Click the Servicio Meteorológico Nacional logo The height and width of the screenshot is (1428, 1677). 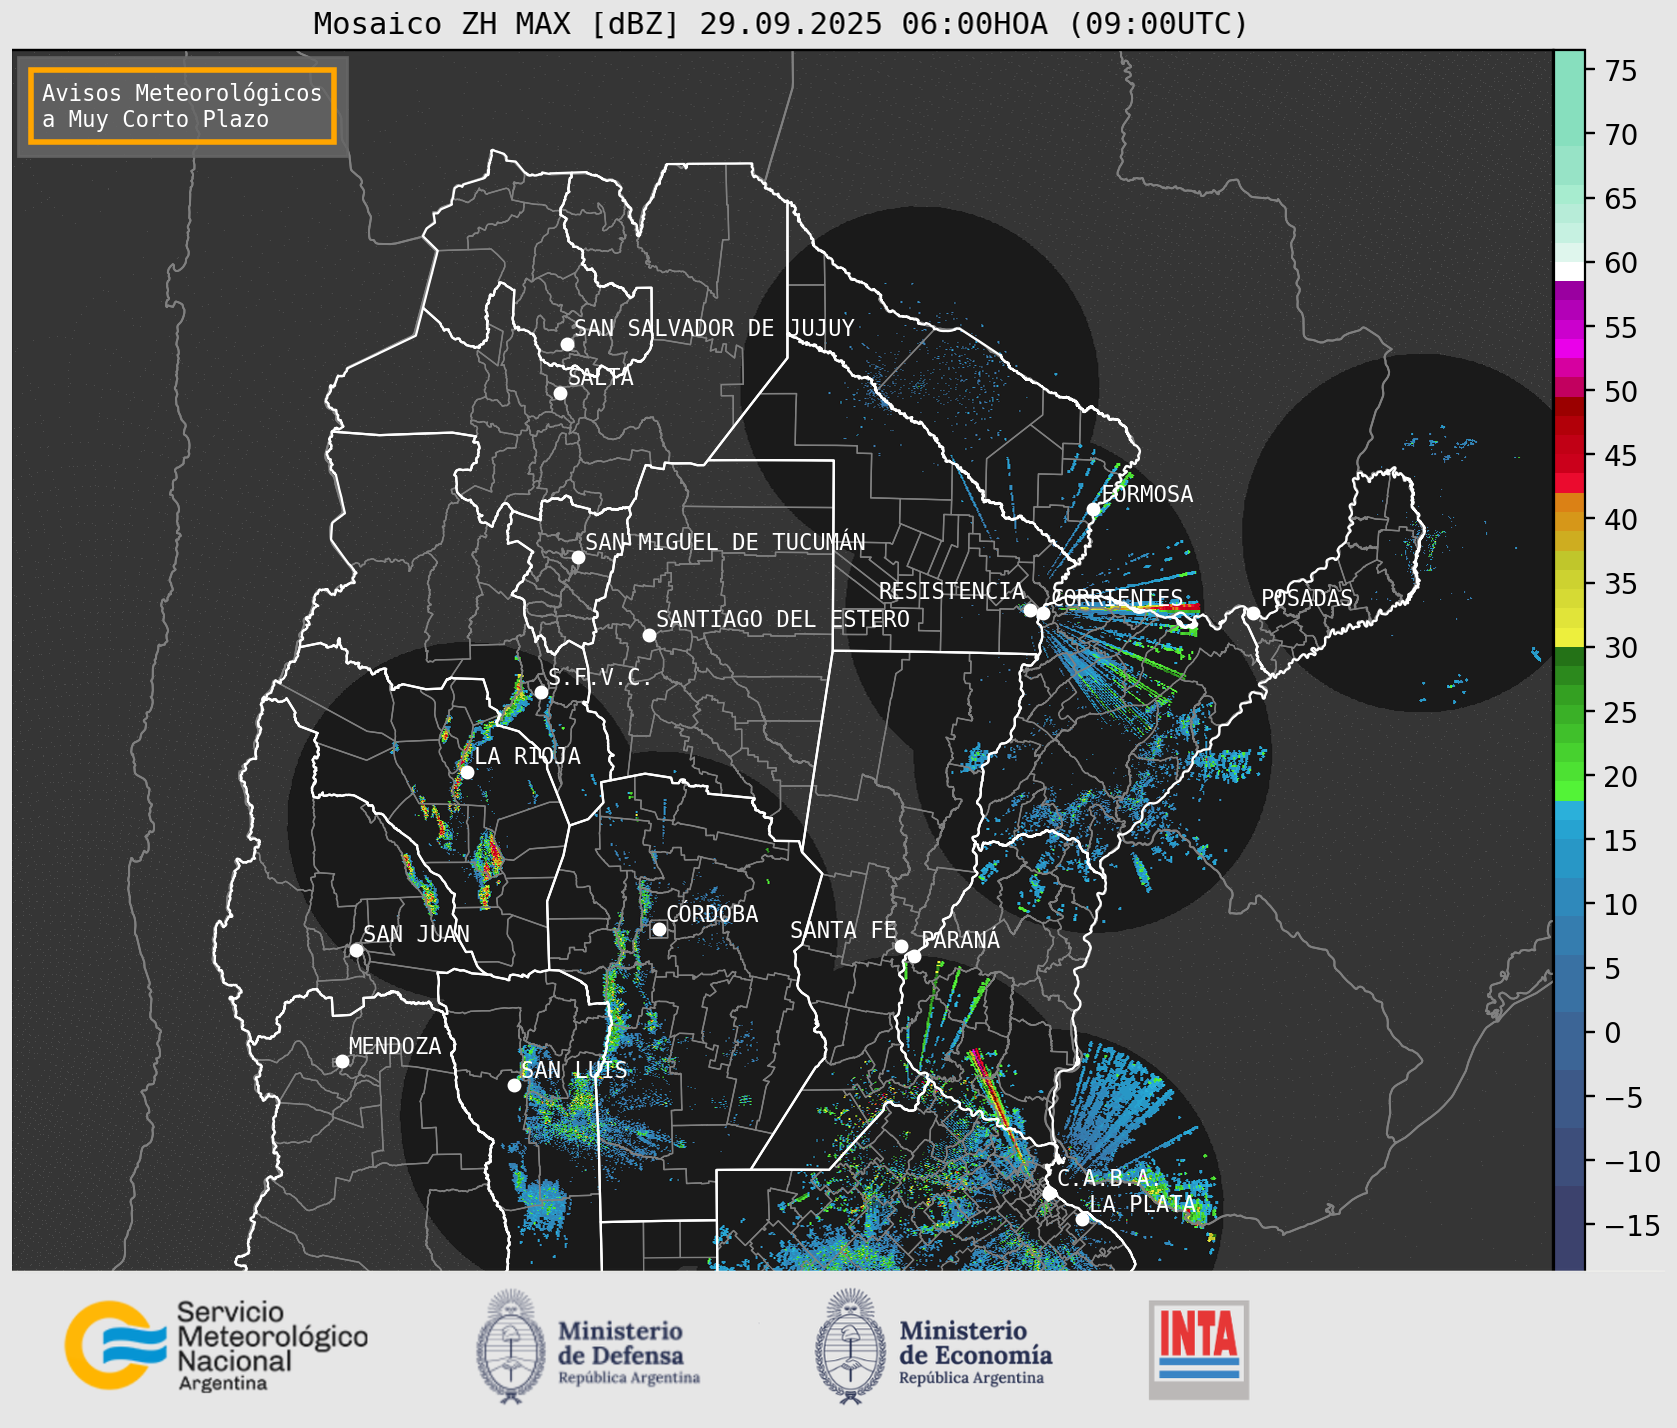point(217,1345)
